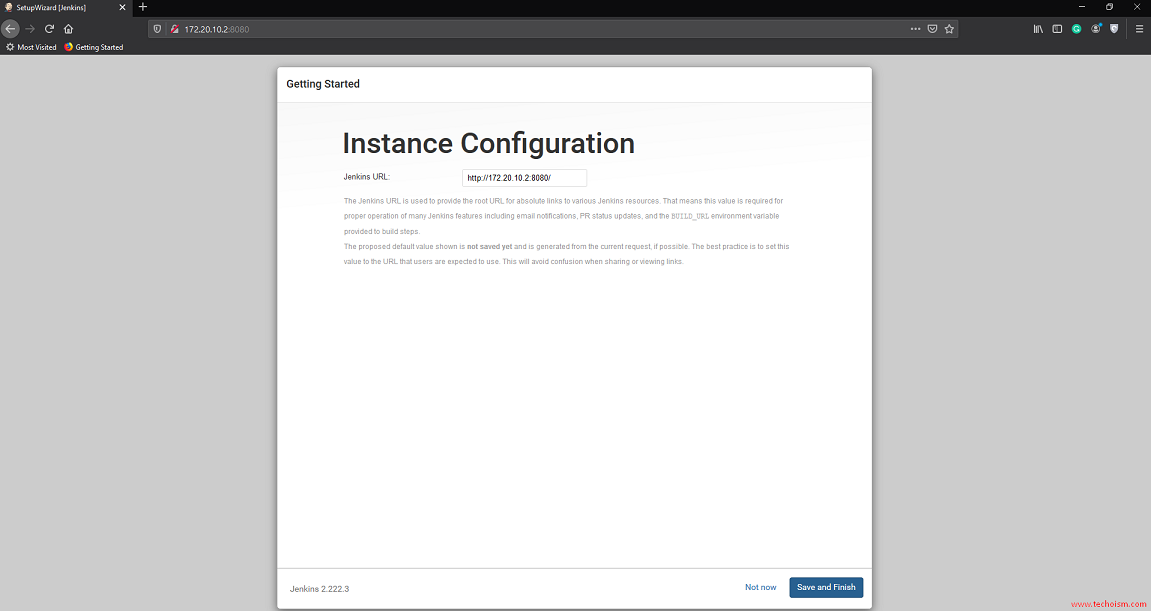Restore down the Firefox window

1109,7
